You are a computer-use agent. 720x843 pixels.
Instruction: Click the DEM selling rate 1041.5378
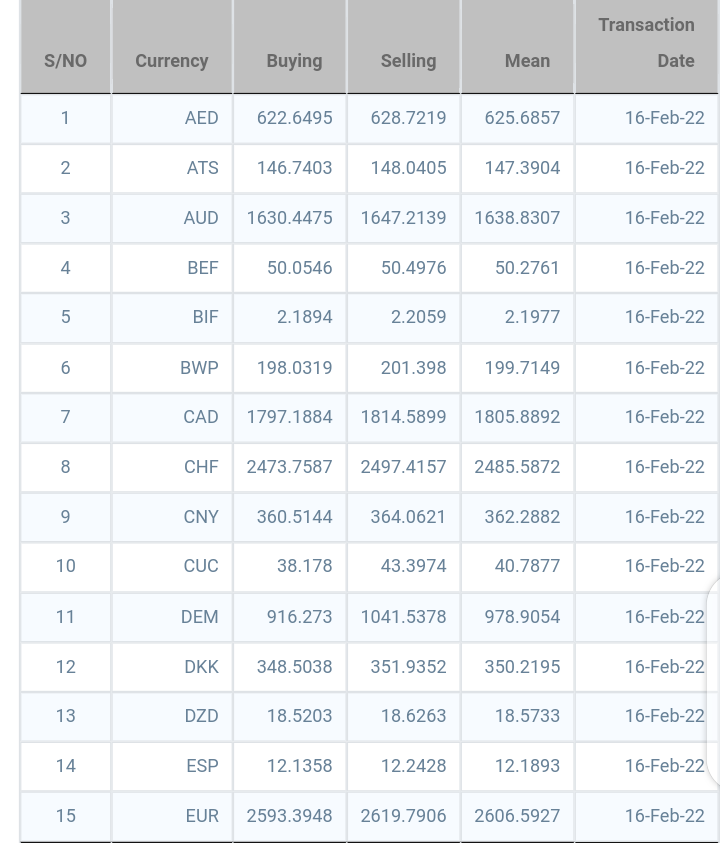coord(404,617)
